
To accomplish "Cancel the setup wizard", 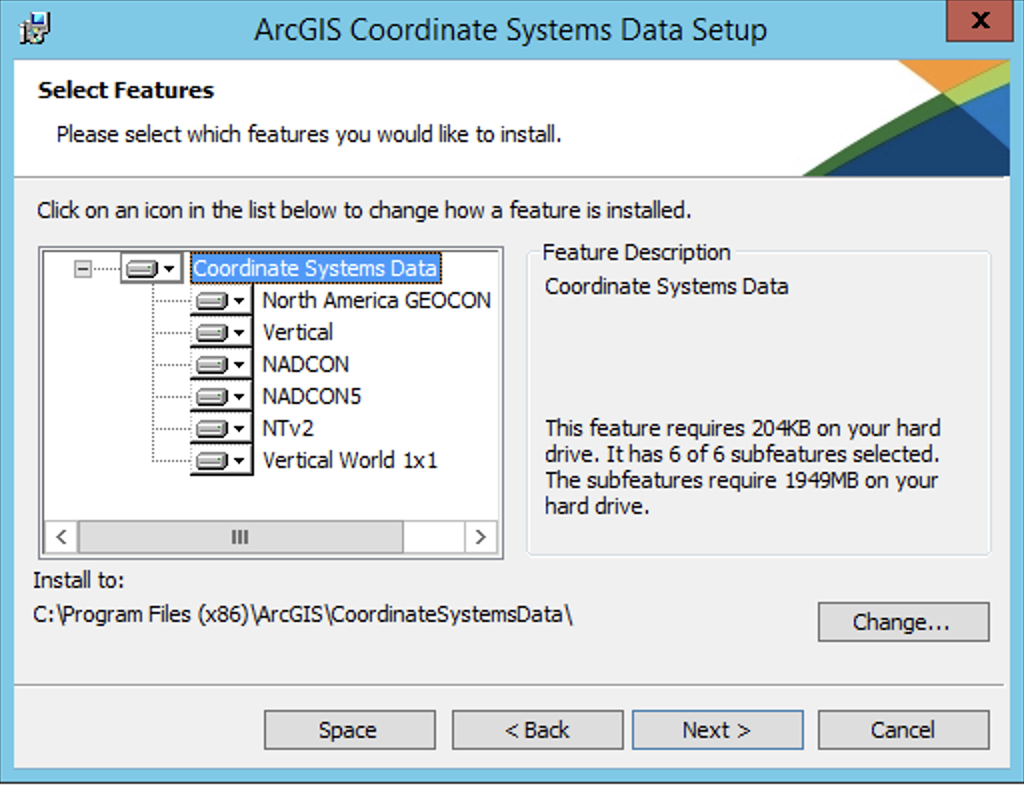I will click(x=903, y=730).
